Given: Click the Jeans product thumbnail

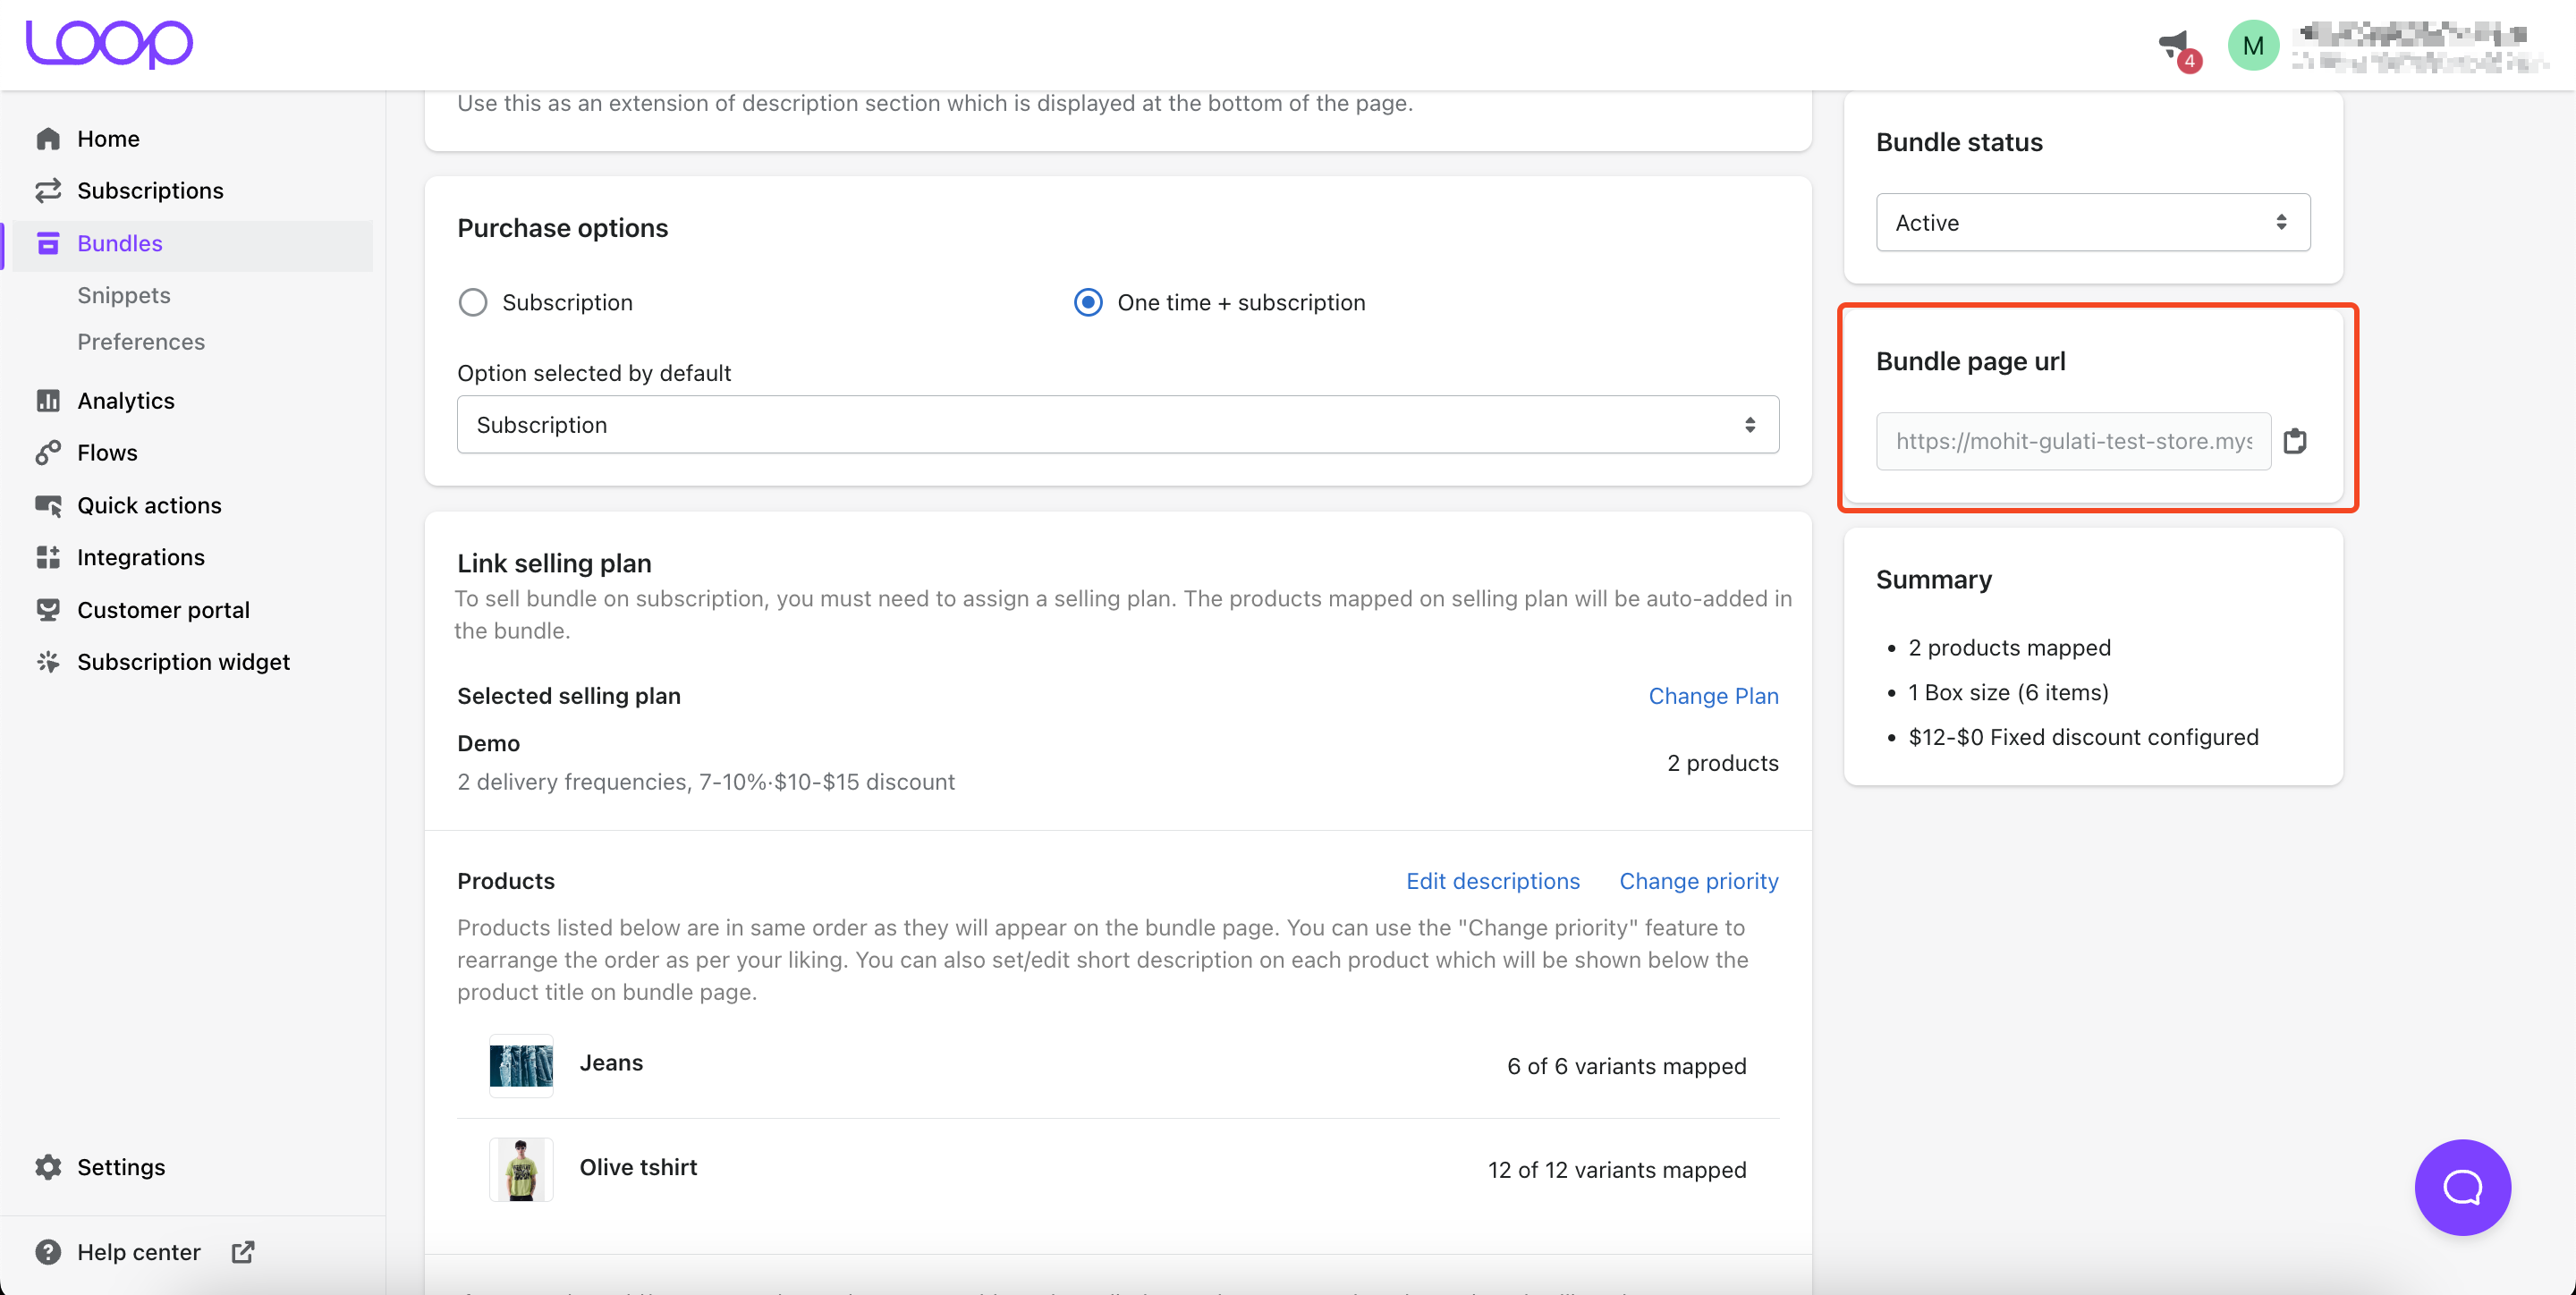Looking at the screenshot, I should [520, 1066].
